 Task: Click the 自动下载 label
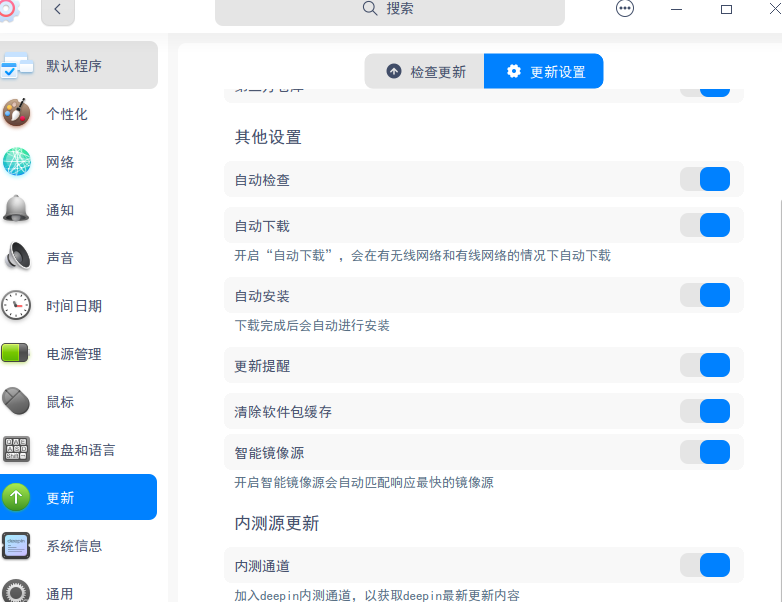click(262, 225)
